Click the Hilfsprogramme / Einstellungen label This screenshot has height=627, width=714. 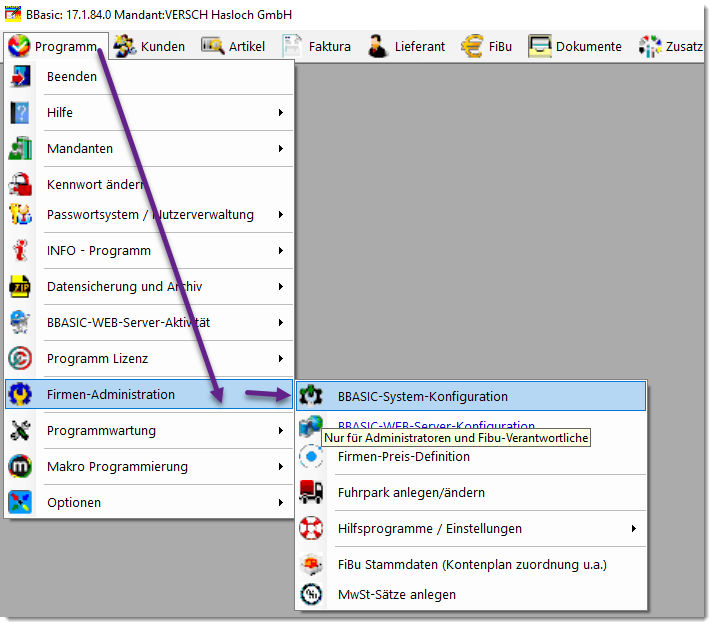click(x=430, y=529)
